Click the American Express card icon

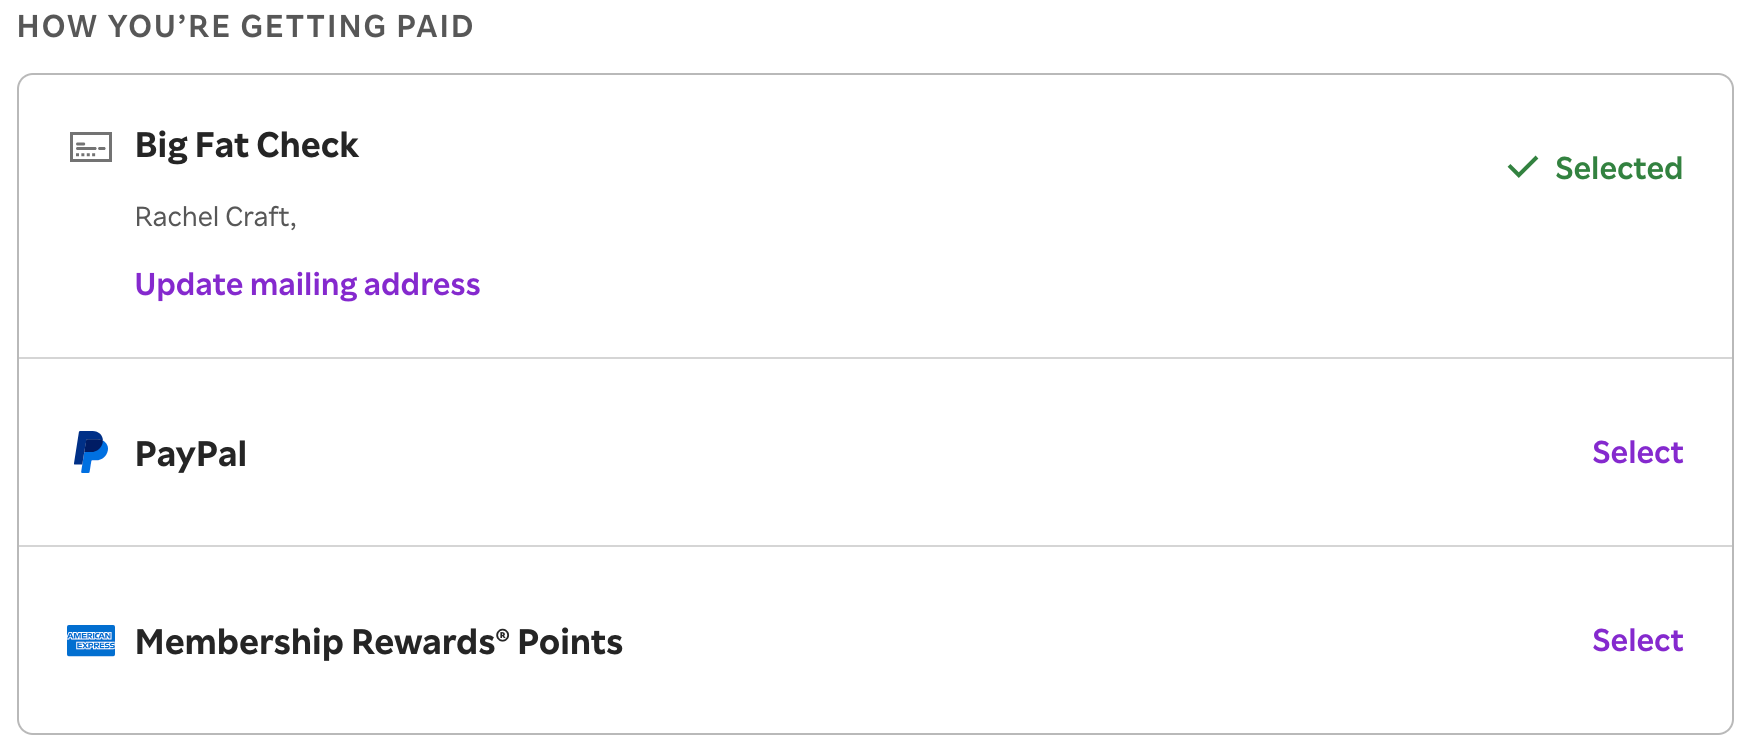[x=91, y=641]
